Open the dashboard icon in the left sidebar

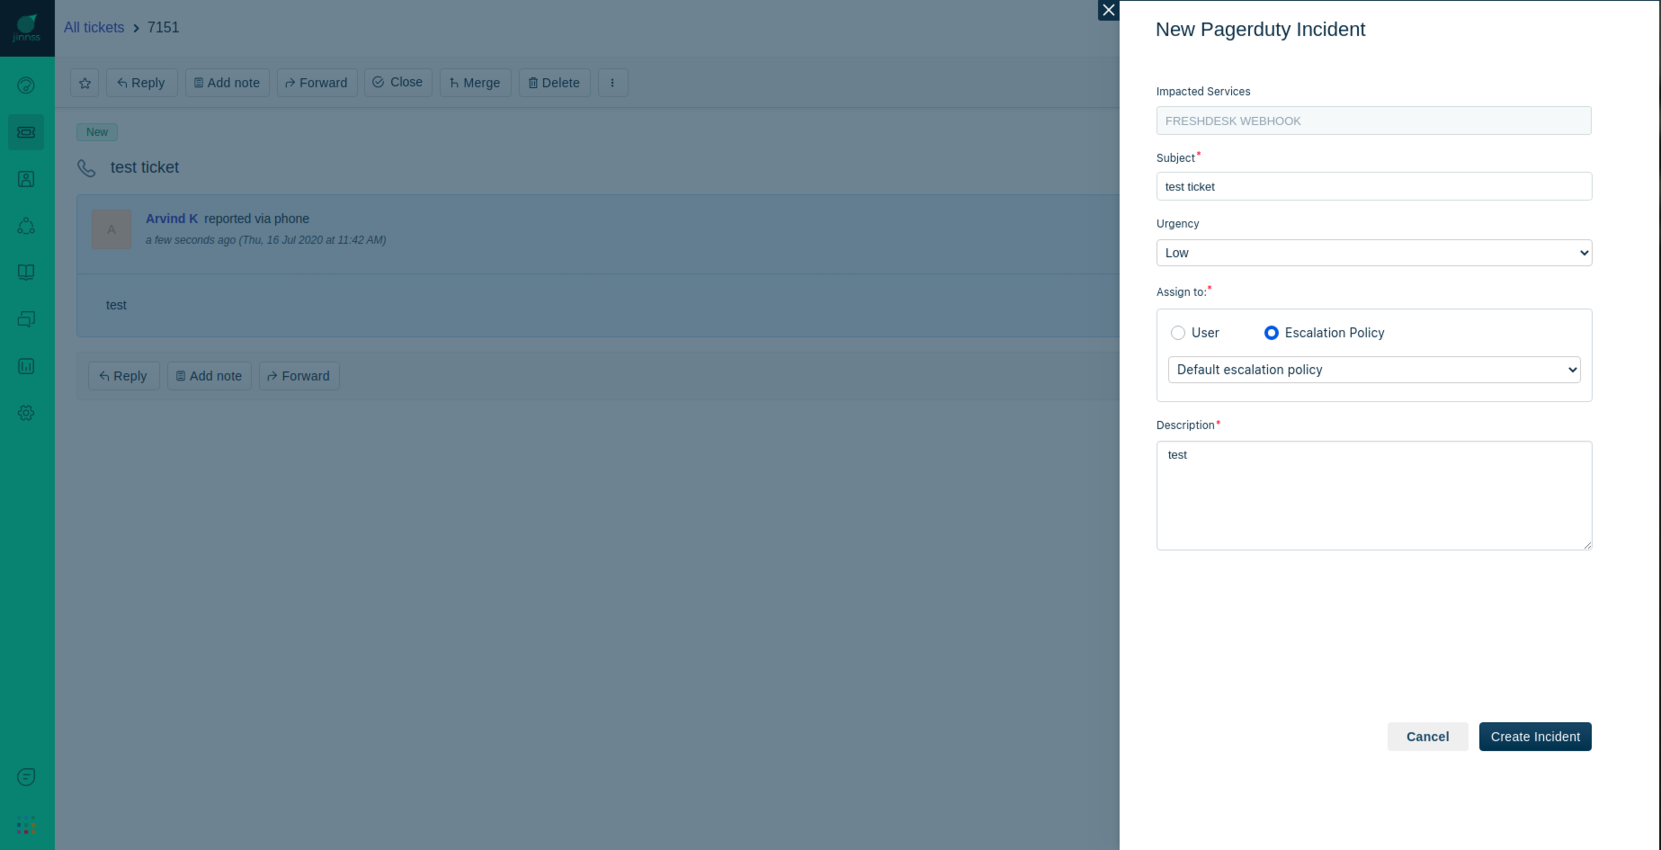tap(26, 86)
